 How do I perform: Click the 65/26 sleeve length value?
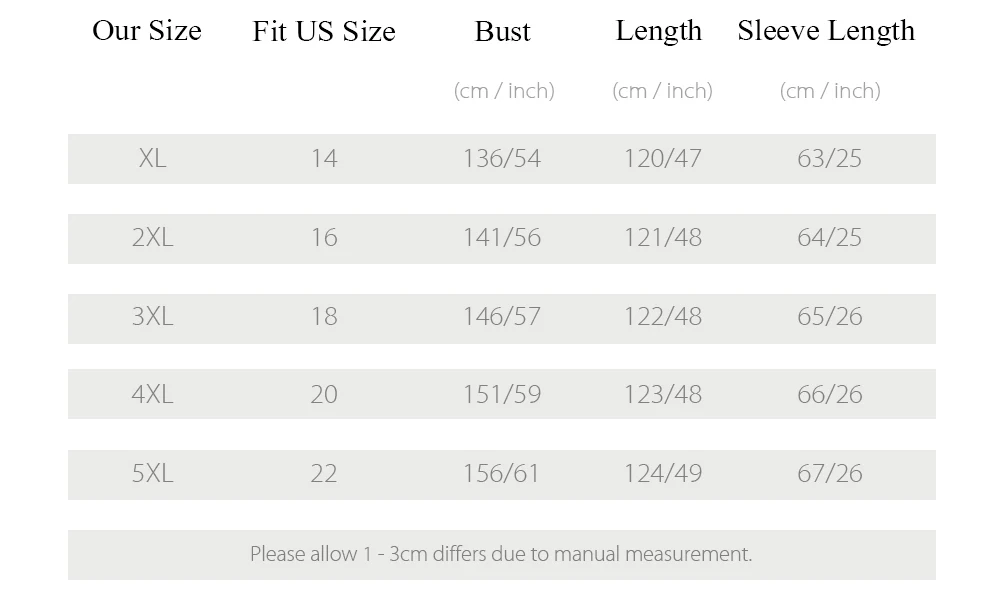coord(830,316)
